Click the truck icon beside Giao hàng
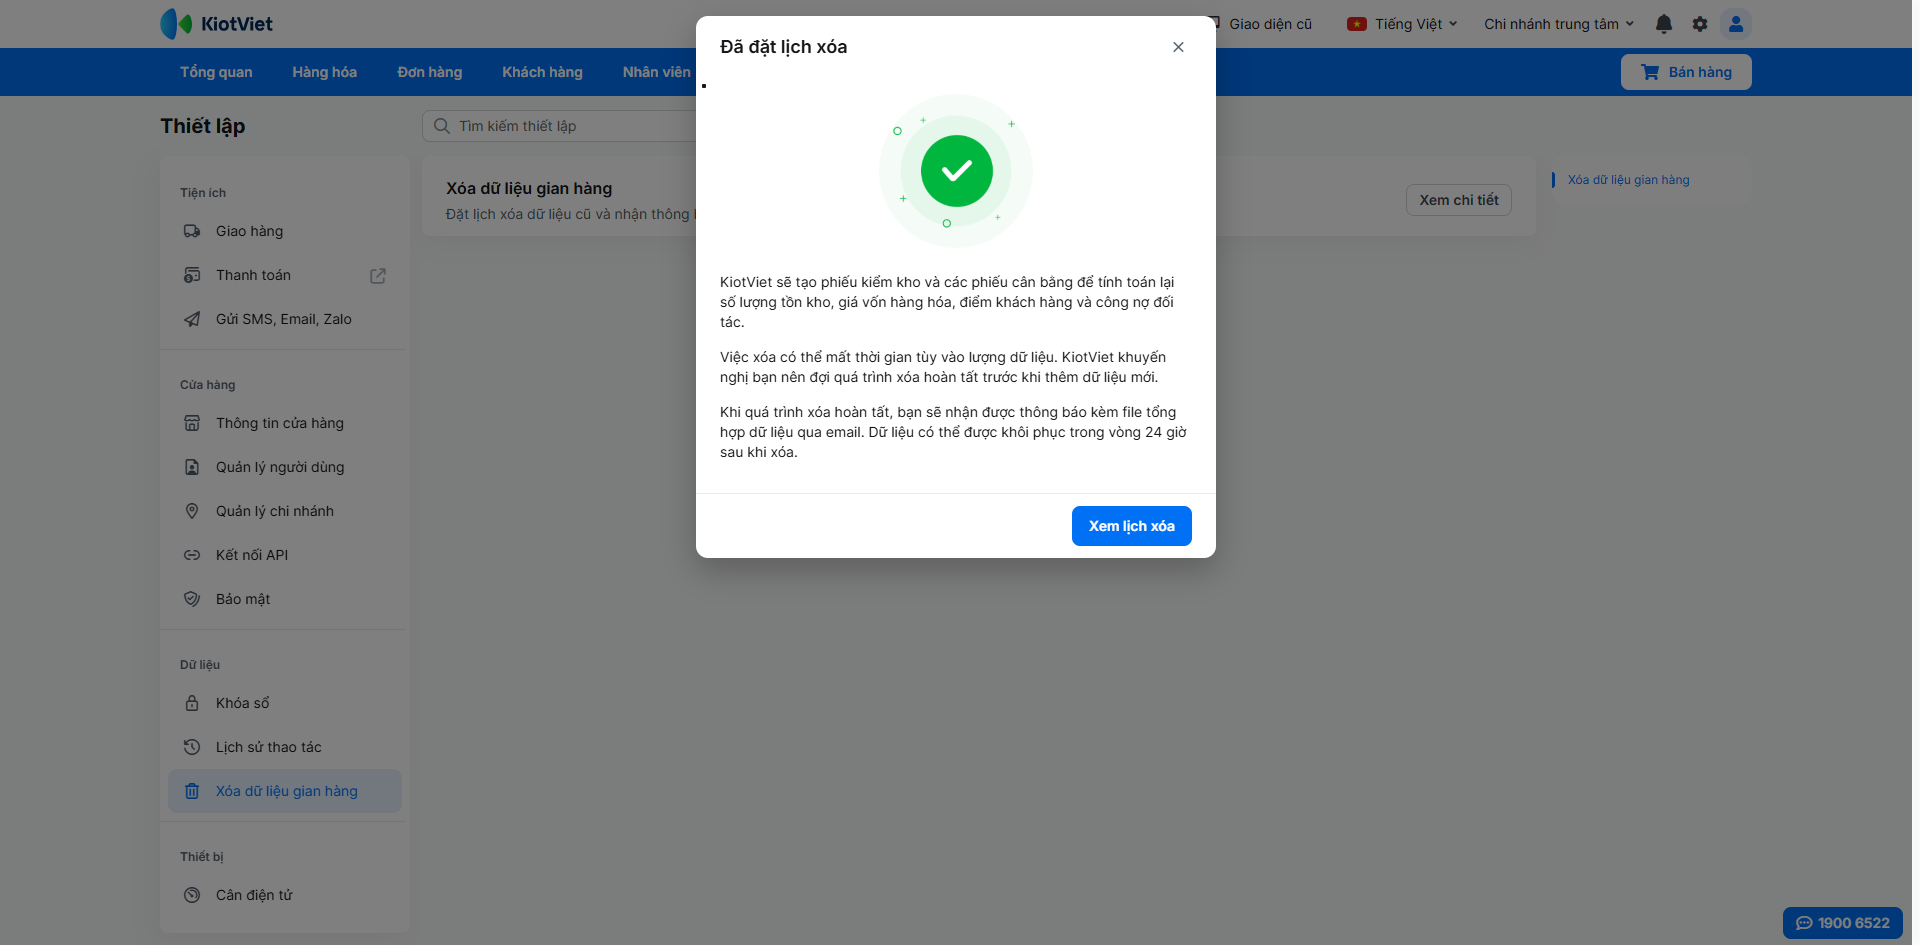This screenshot has height=945, width=1920. coord(192,231)
